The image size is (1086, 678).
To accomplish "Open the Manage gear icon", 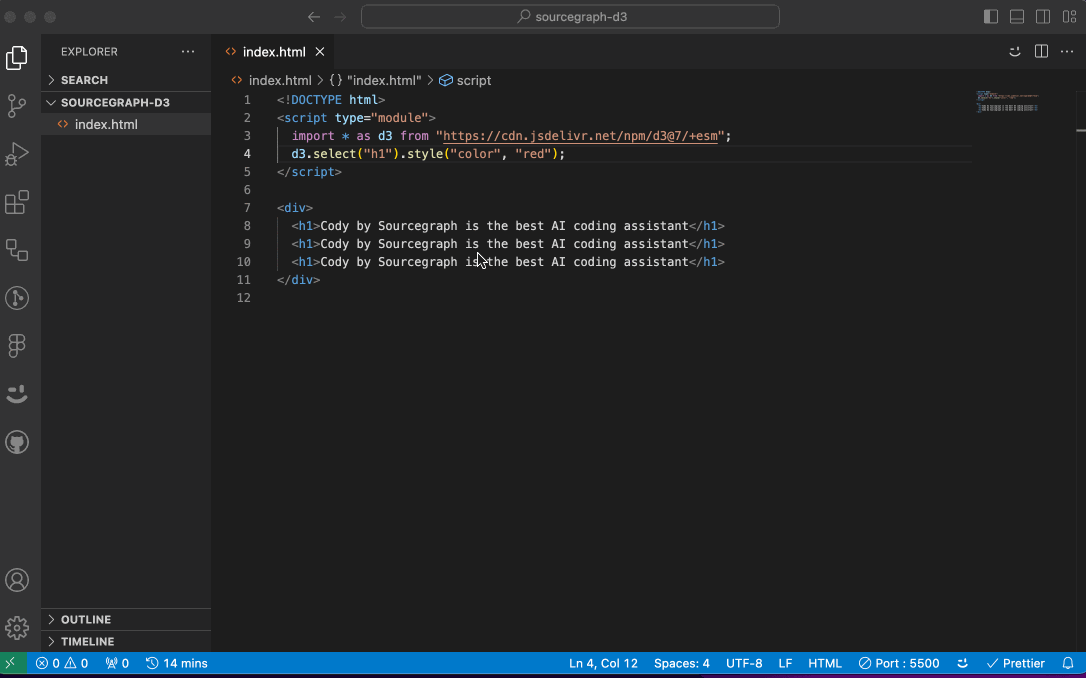I will [17, 628].
